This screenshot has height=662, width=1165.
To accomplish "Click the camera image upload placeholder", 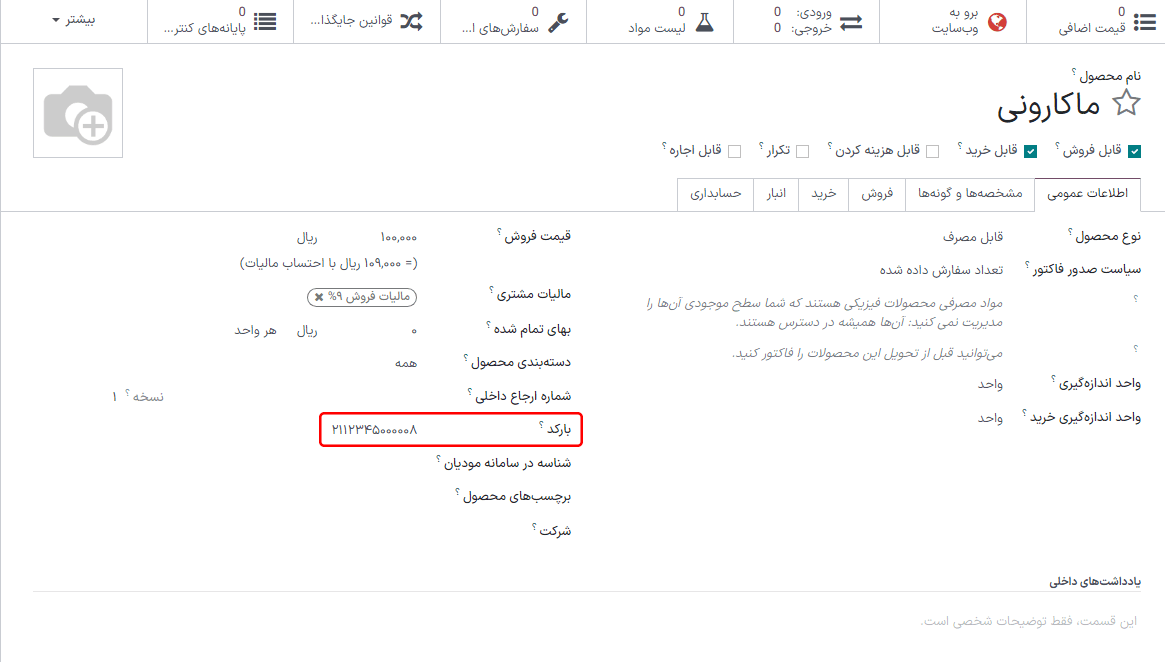I will pos(78,113).
